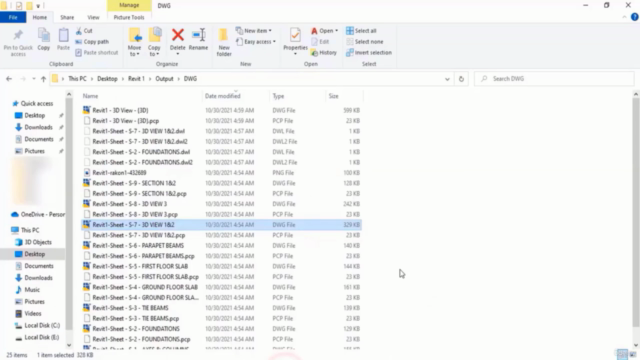Click Paste shortcut option

tap(97, 53)
